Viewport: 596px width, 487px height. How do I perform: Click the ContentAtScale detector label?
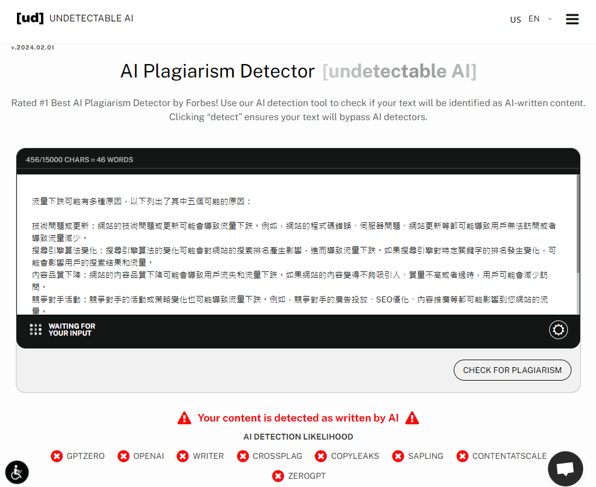(x=509, y=456)
